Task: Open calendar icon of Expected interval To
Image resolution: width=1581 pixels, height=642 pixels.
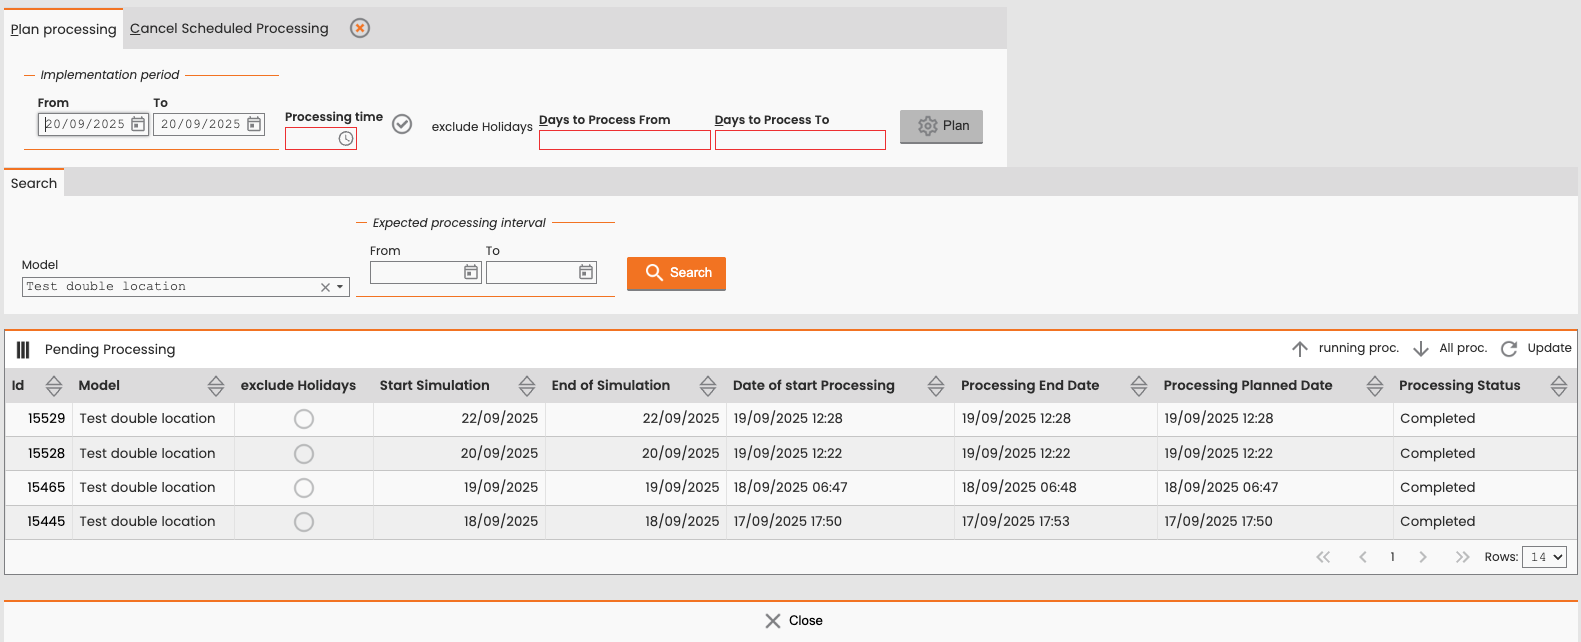Action: (x=586, y=272)
